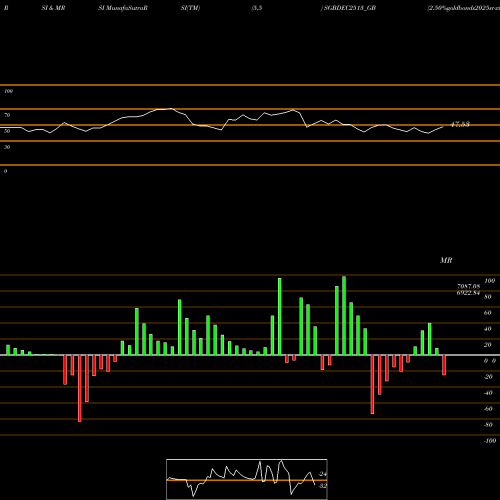The height and width of the screenshot is (500, 500).
Task: Click the MR axis label 20
Action: (488, 345)
